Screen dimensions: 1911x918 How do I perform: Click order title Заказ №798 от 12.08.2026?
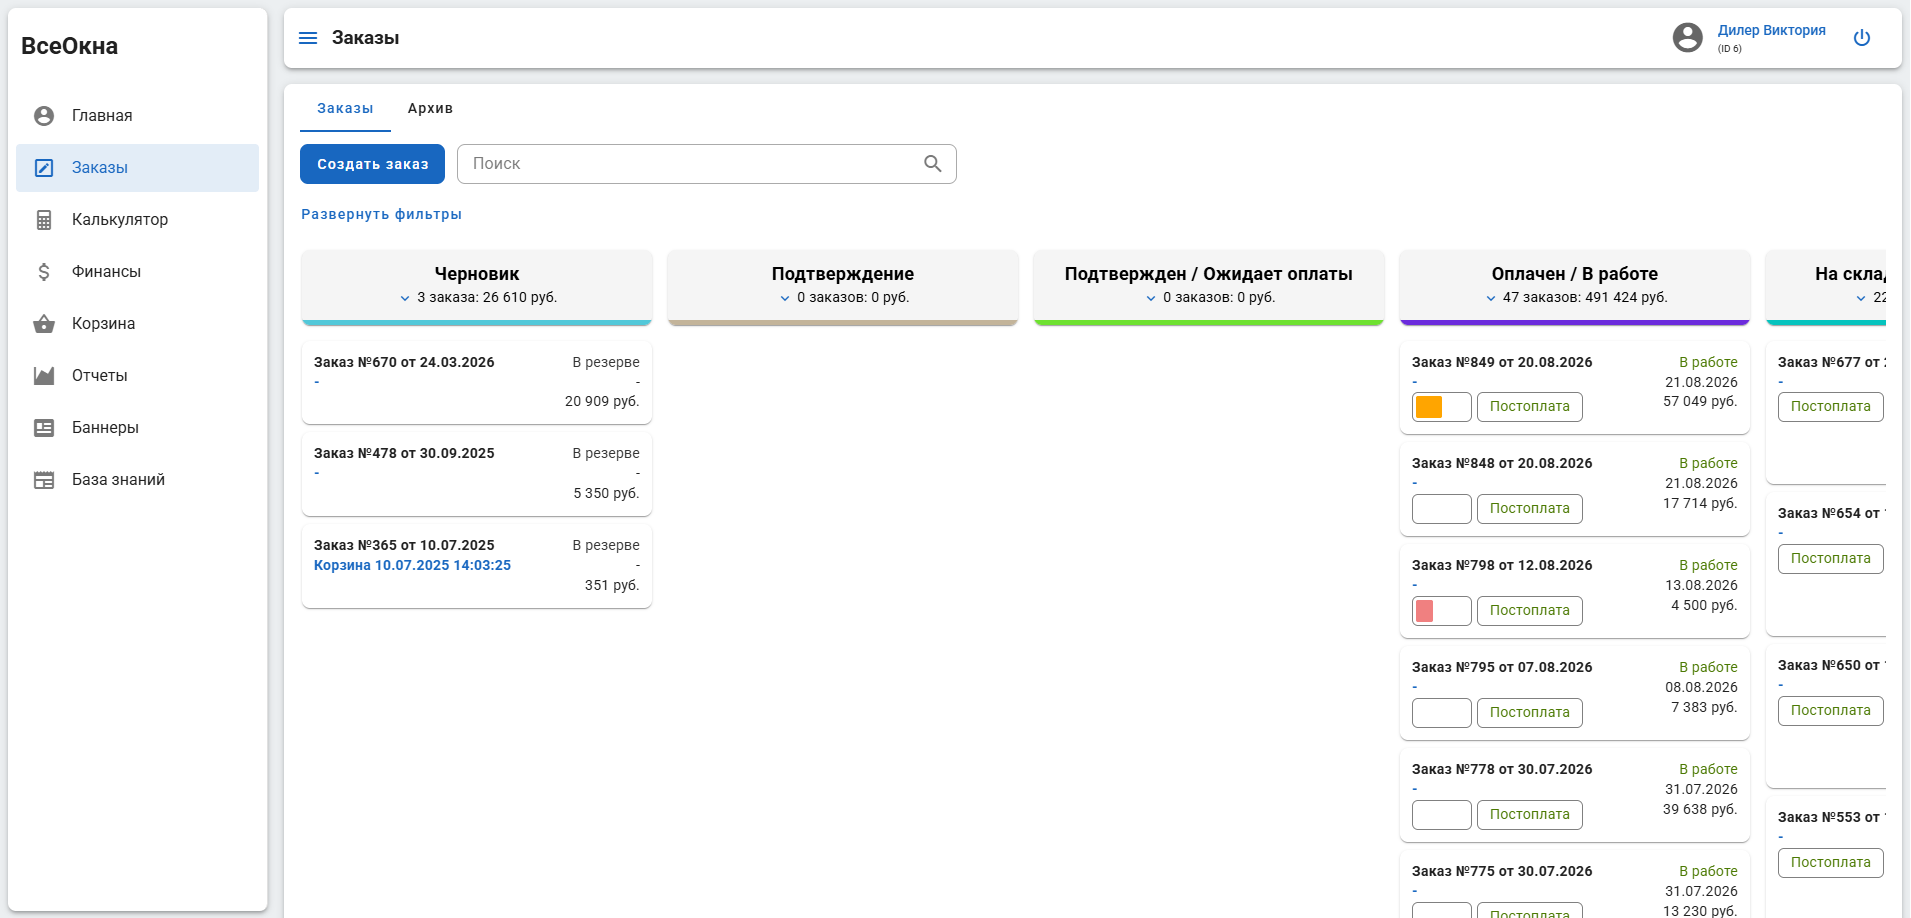tap(1502, 566)
